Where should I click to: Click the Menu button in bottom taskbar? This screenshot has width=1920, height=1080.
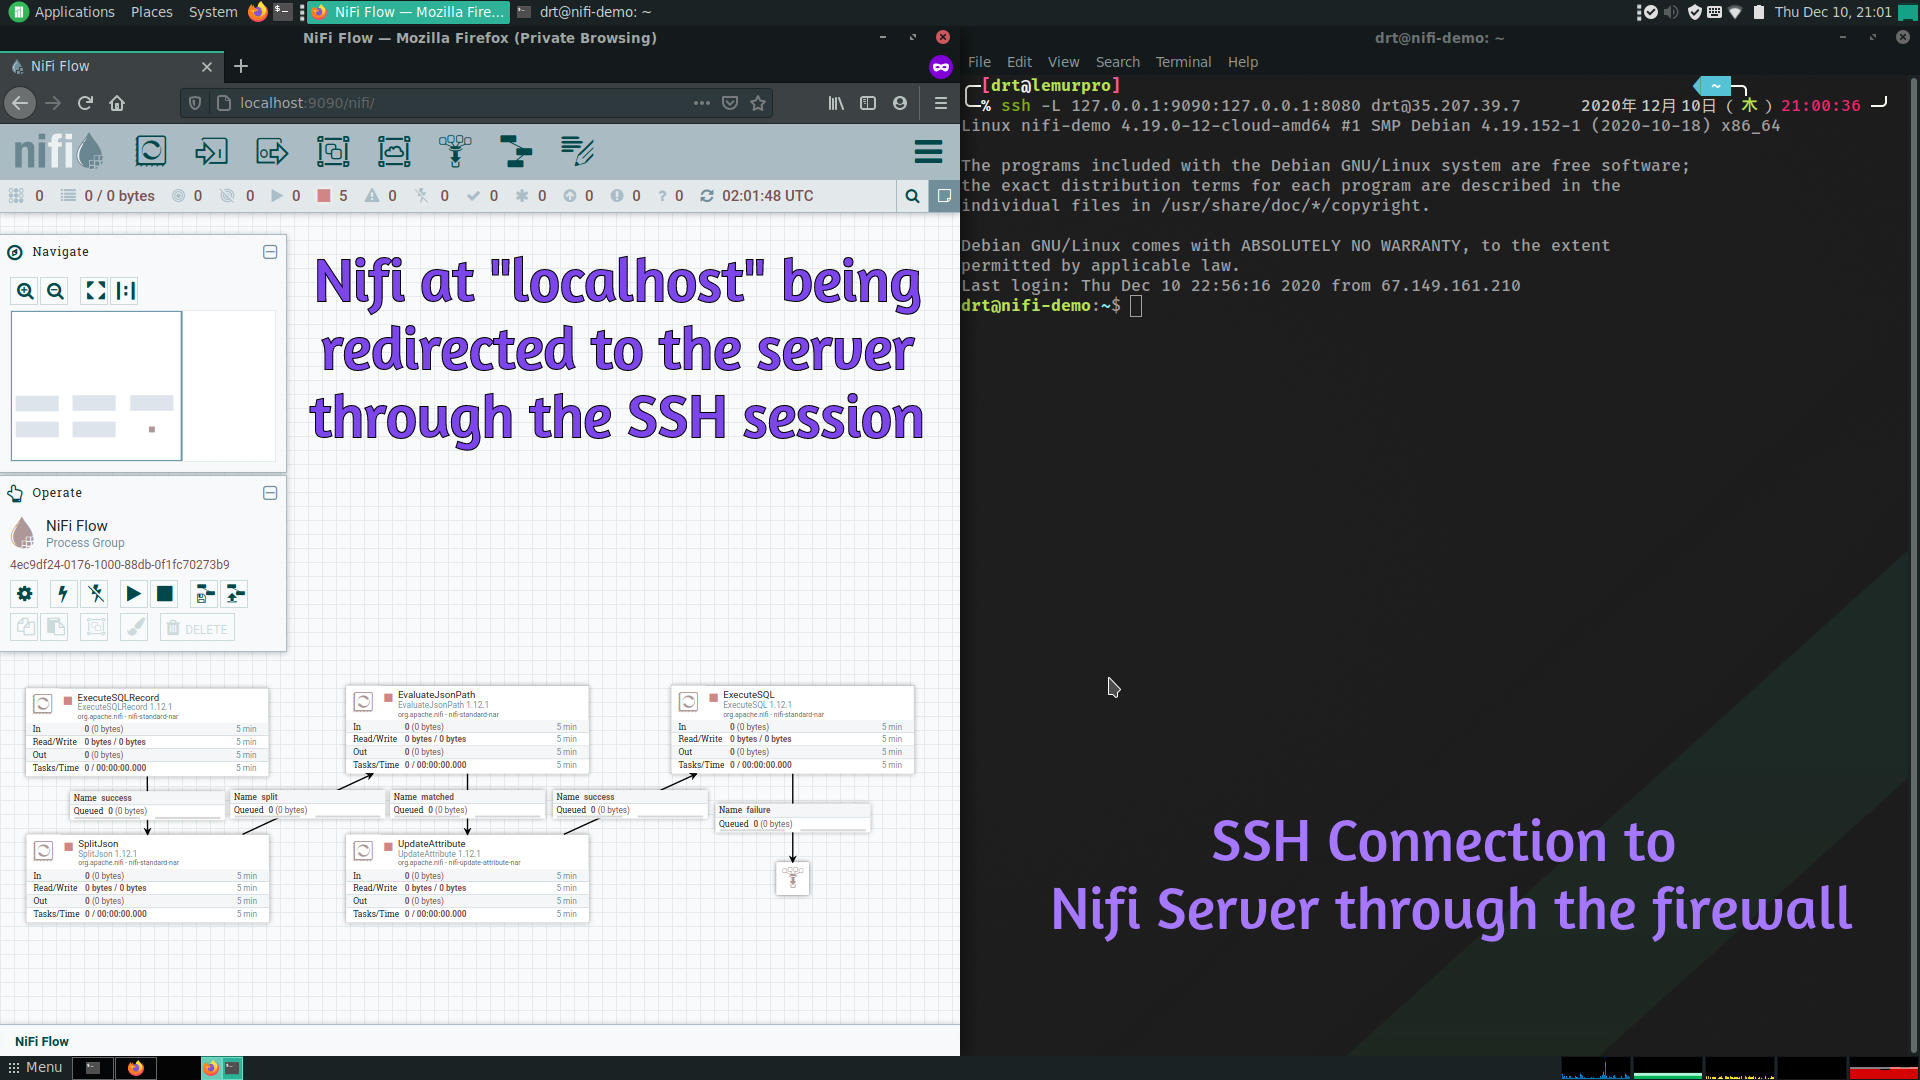click(x=36, y=1067)
